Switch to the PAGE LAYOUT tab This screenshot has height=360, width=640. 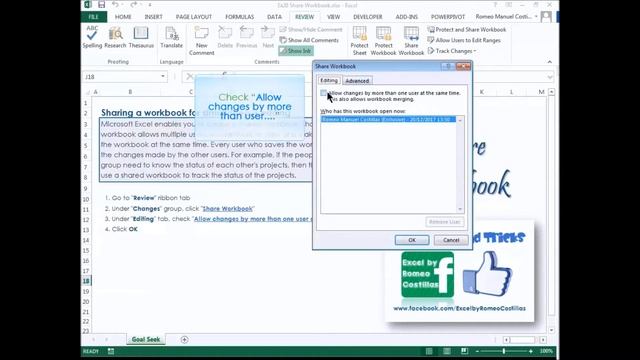coord(193,17)
